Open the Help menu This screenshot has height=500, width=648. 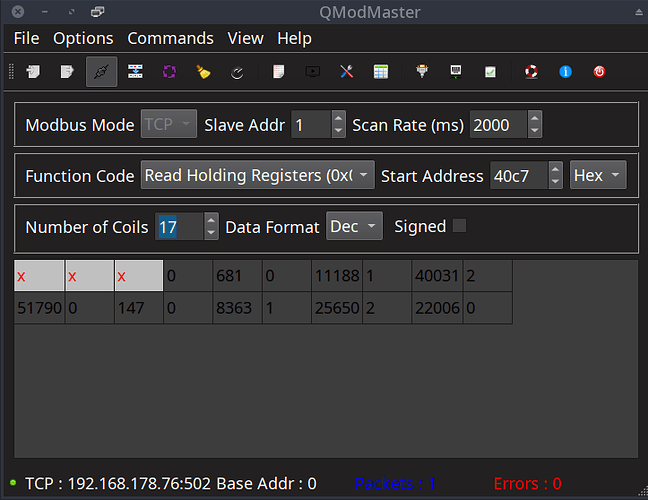coord(294,38)
